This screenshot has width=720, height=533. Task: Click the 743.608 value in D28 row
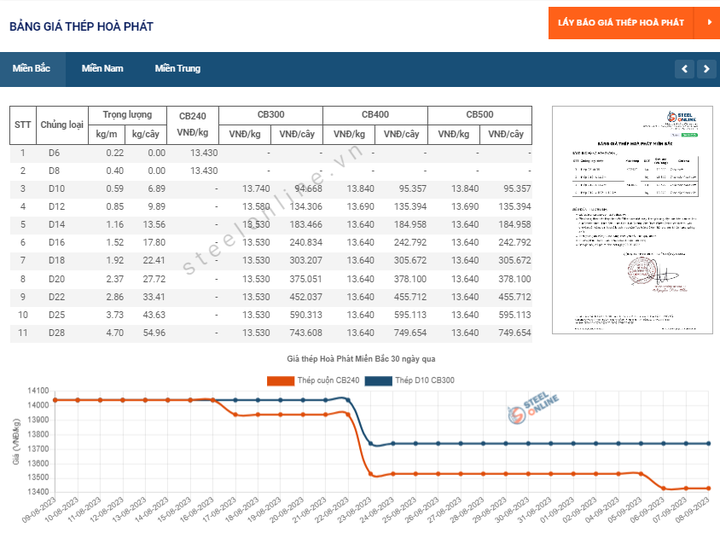tap(306, 333)
